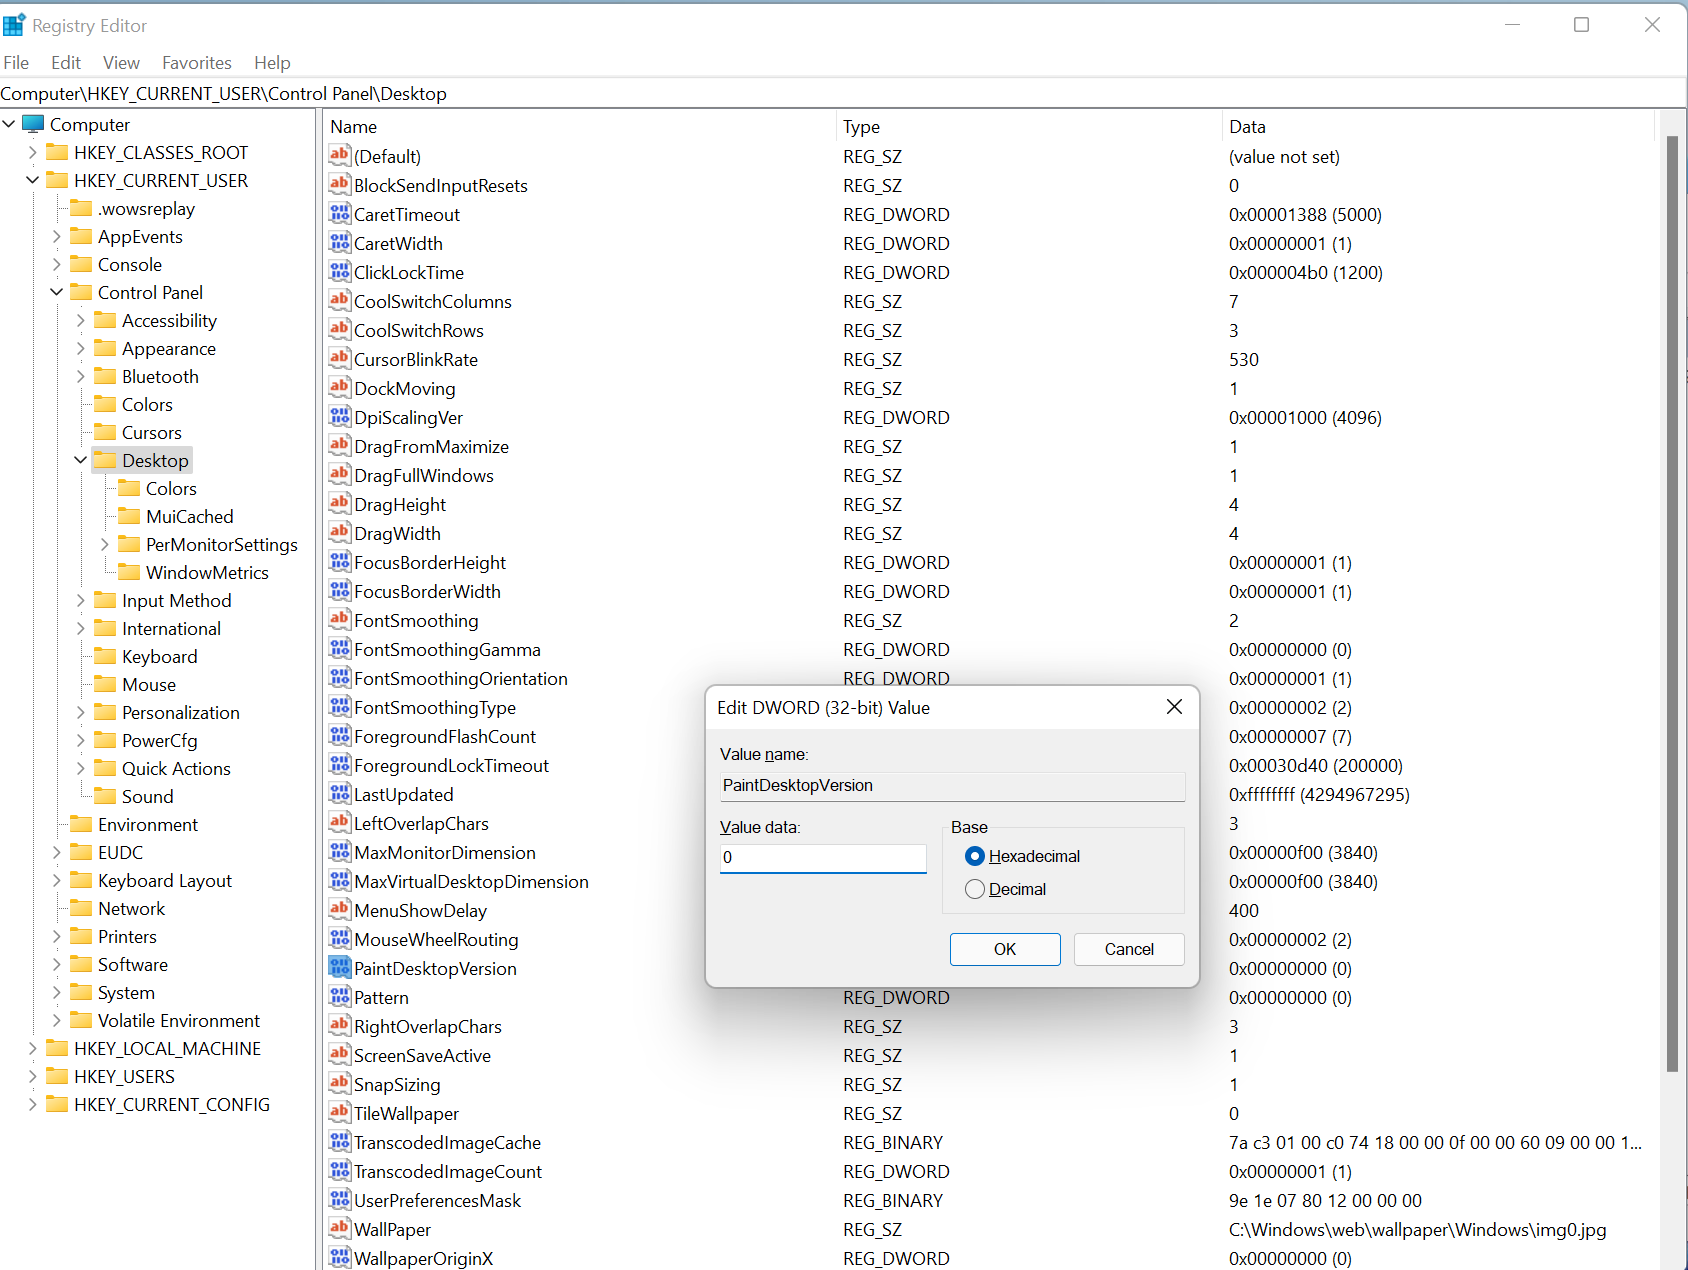Select the Computer icon in tree

coord(33,124)
